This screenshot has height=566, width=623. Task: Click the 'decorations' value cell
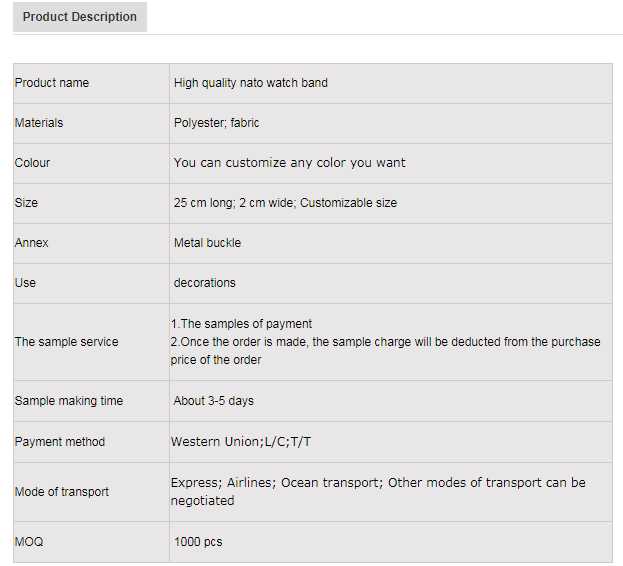point(205,283)
